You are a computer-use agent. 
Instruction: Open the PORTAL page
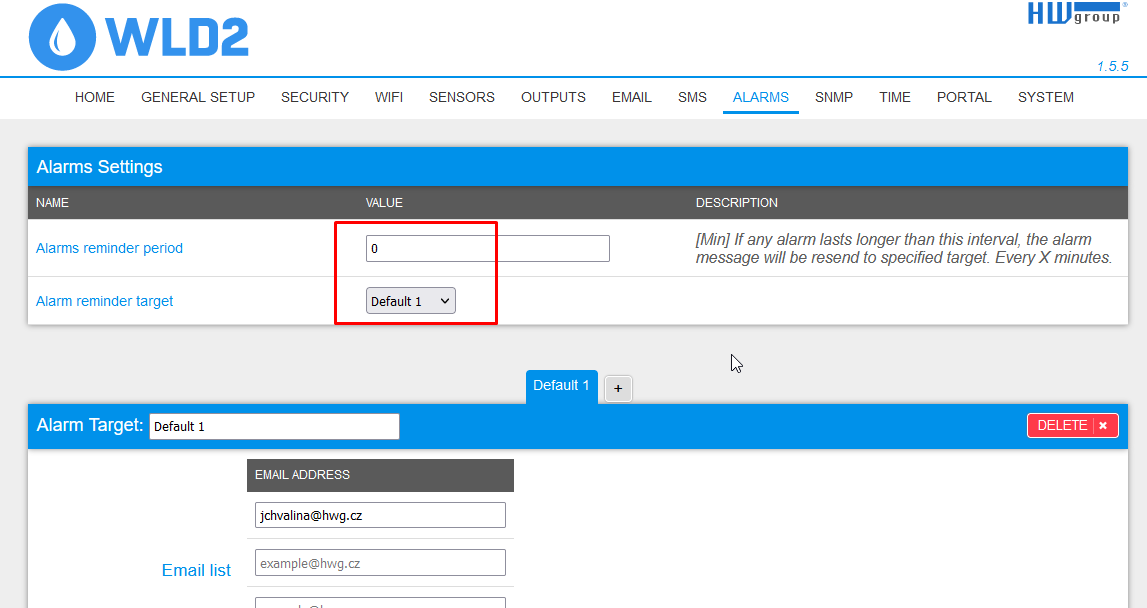tap(964, 97)
